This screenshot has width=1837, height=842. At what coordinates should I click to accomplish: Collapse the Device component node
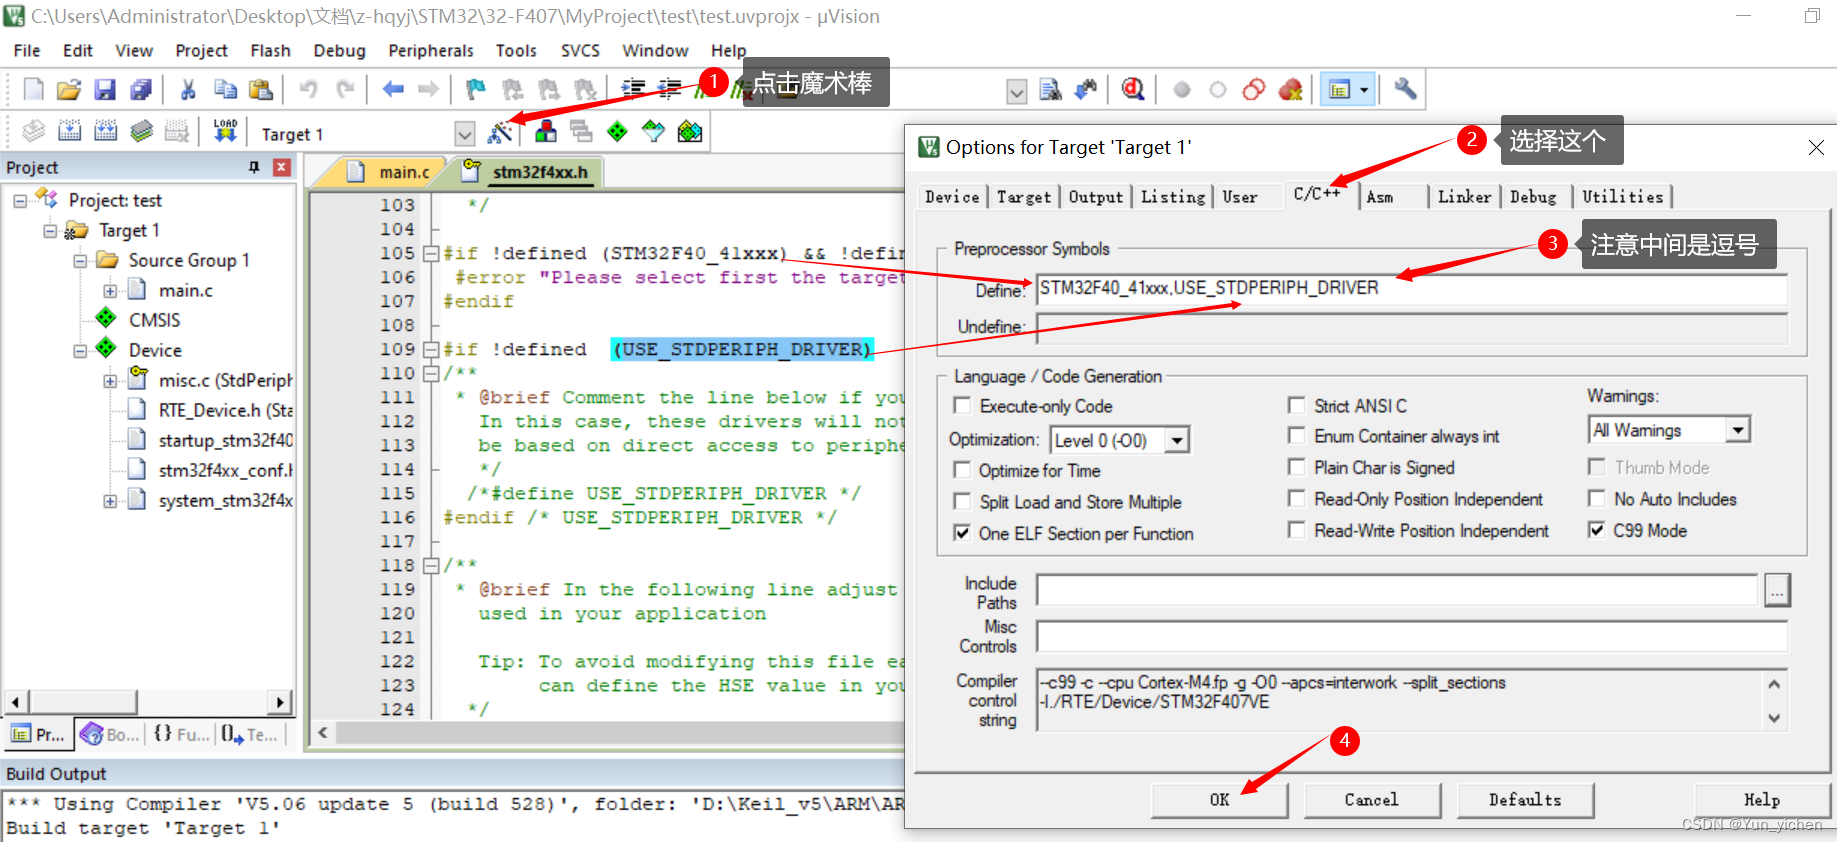80,351
